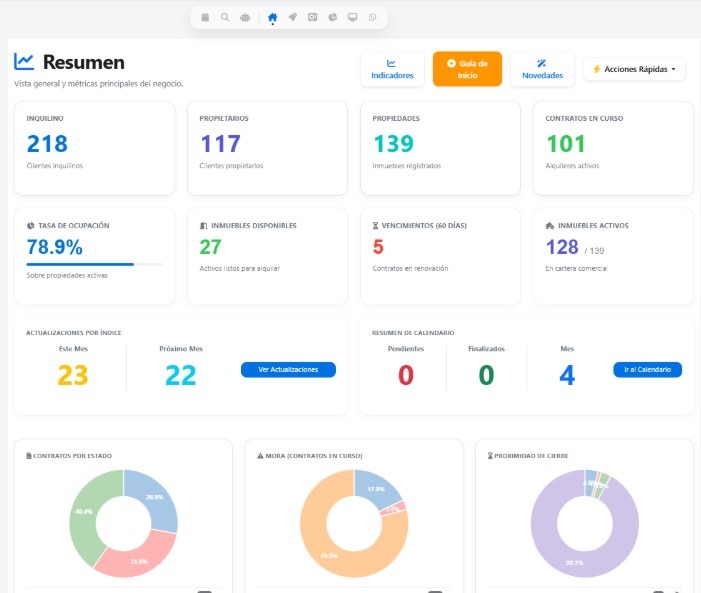Viewport: 701px width, 593px height.
Task: Click the 117 Propietarios count
Action: 220,144
